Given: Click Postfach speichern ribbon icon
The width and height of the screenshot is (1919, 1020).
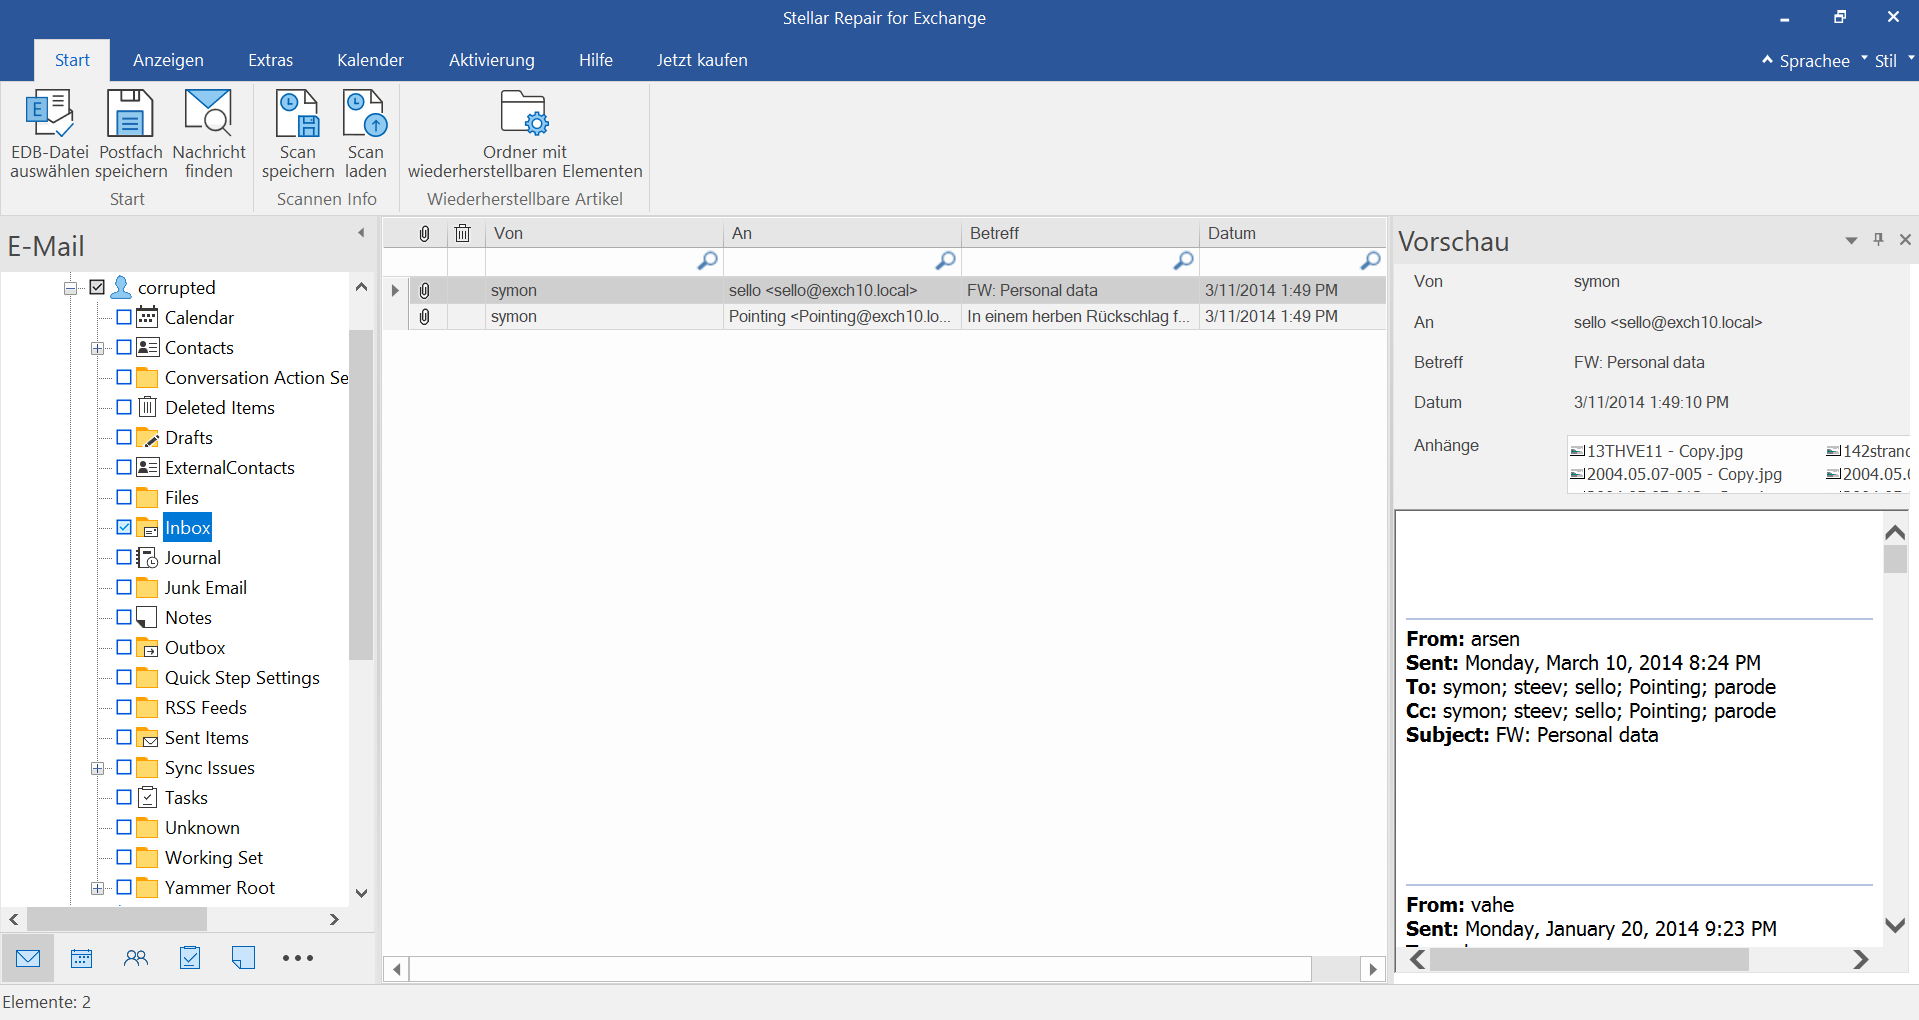Looking at the screenshot, I should click(131, 133).
